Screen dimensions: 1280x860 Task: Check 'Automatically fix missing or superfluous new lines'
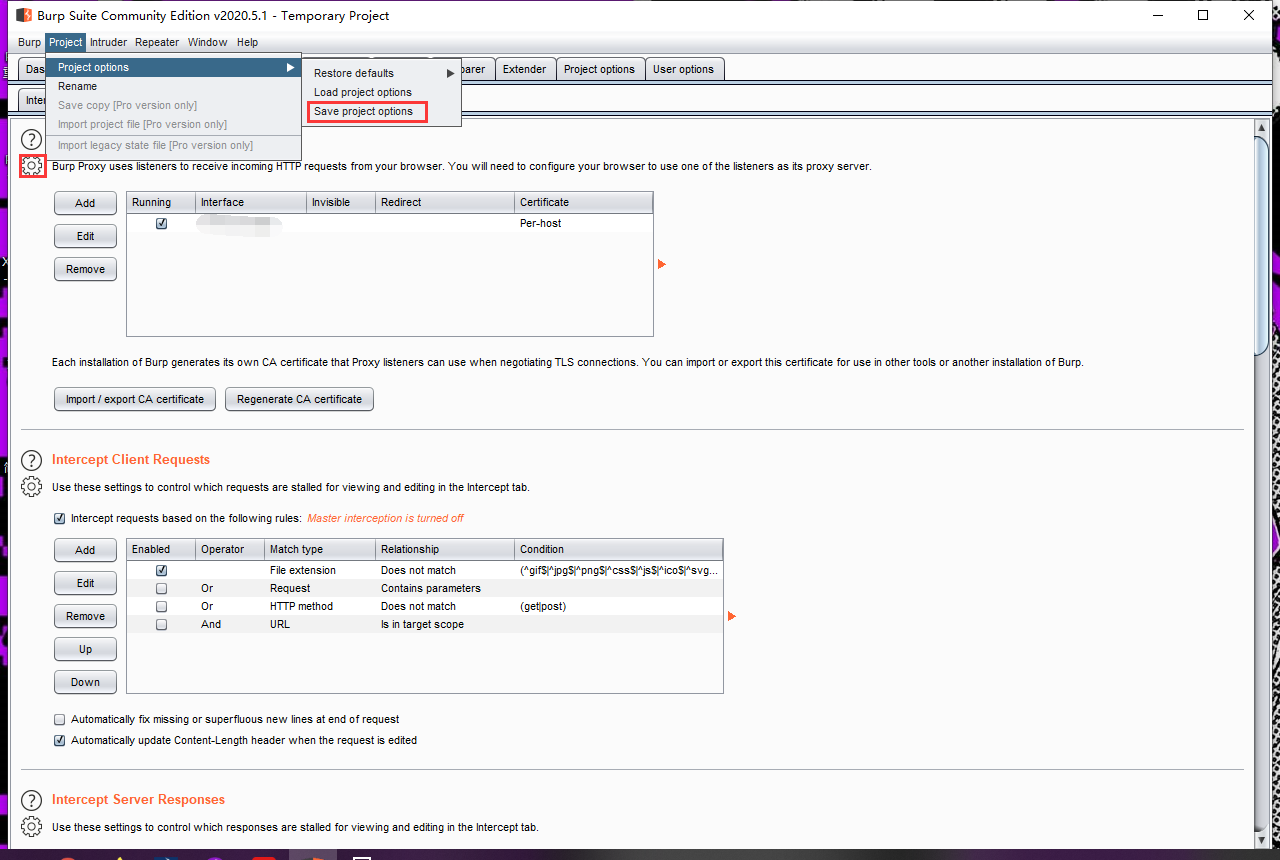click(x=60, y=719)
